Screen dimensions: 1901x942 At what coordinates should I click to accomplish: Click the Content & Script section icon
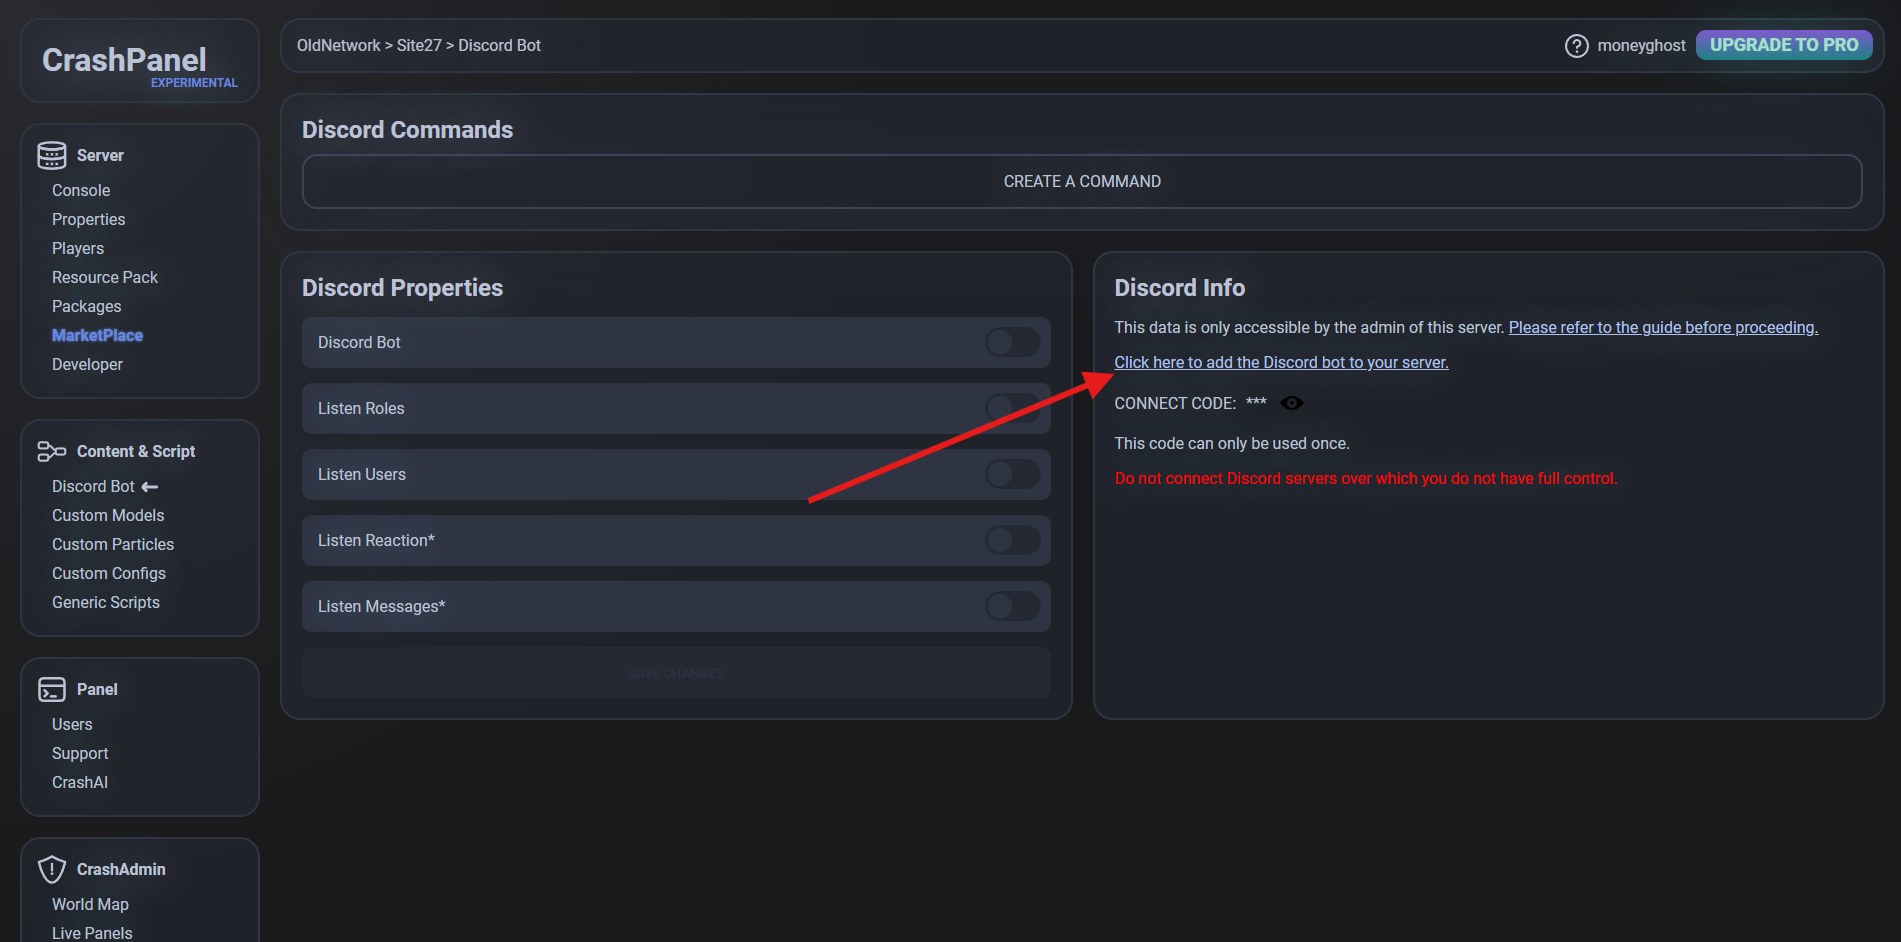tap(51, 451)
